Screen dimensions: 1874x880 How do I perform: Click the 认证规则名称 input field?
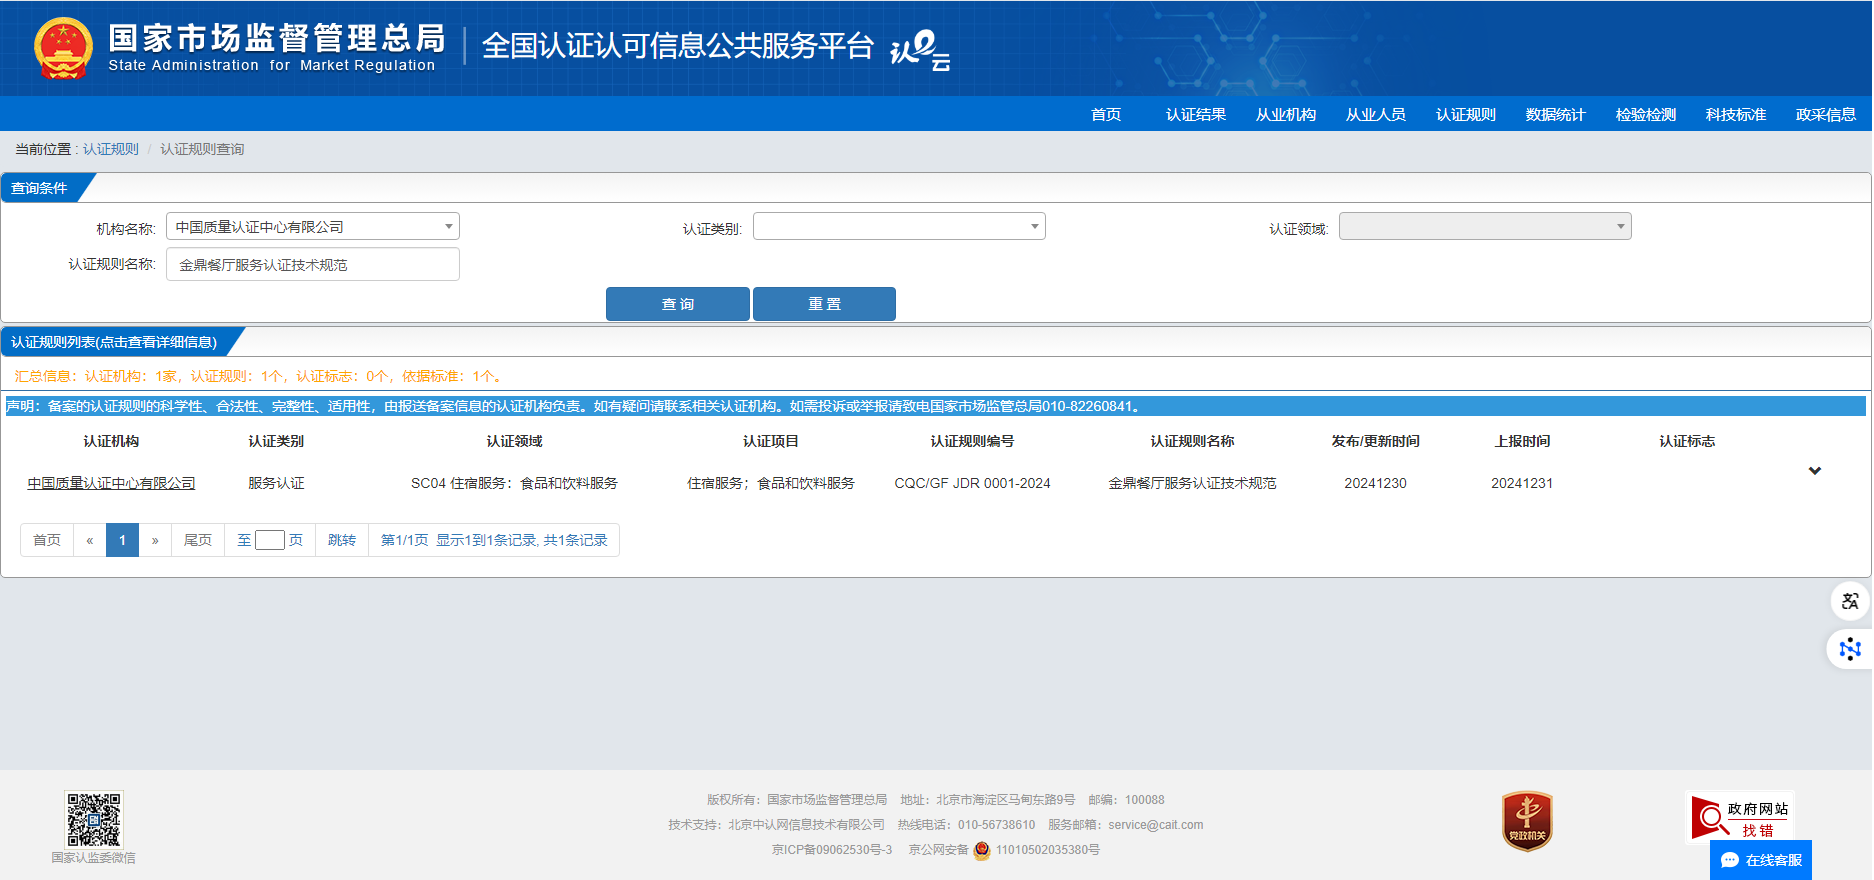tap(313, 265)
